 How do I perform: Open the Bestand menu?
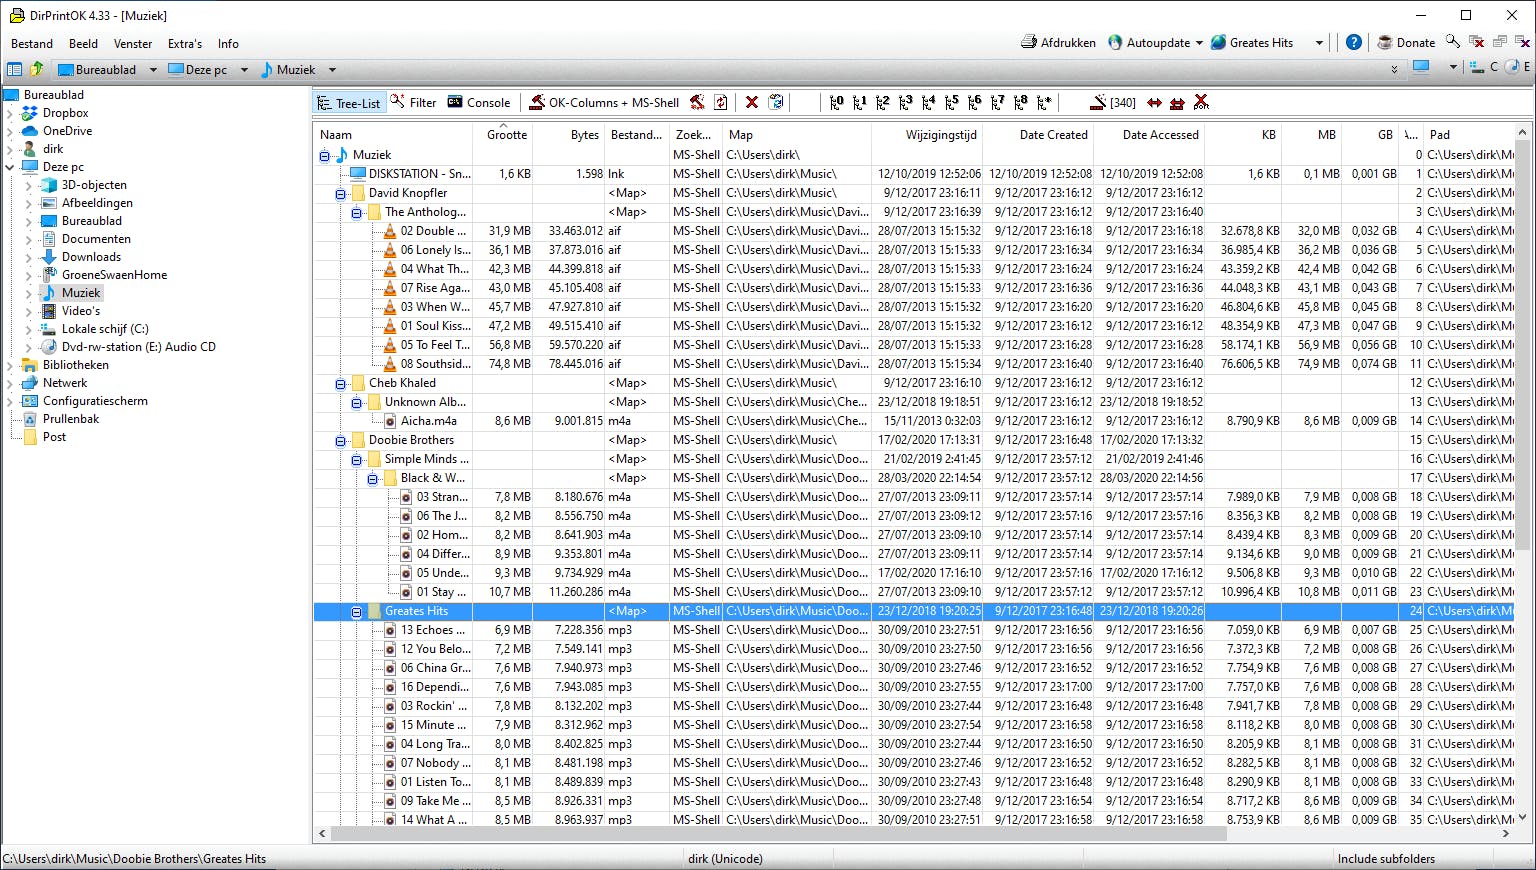click(32, 44)
